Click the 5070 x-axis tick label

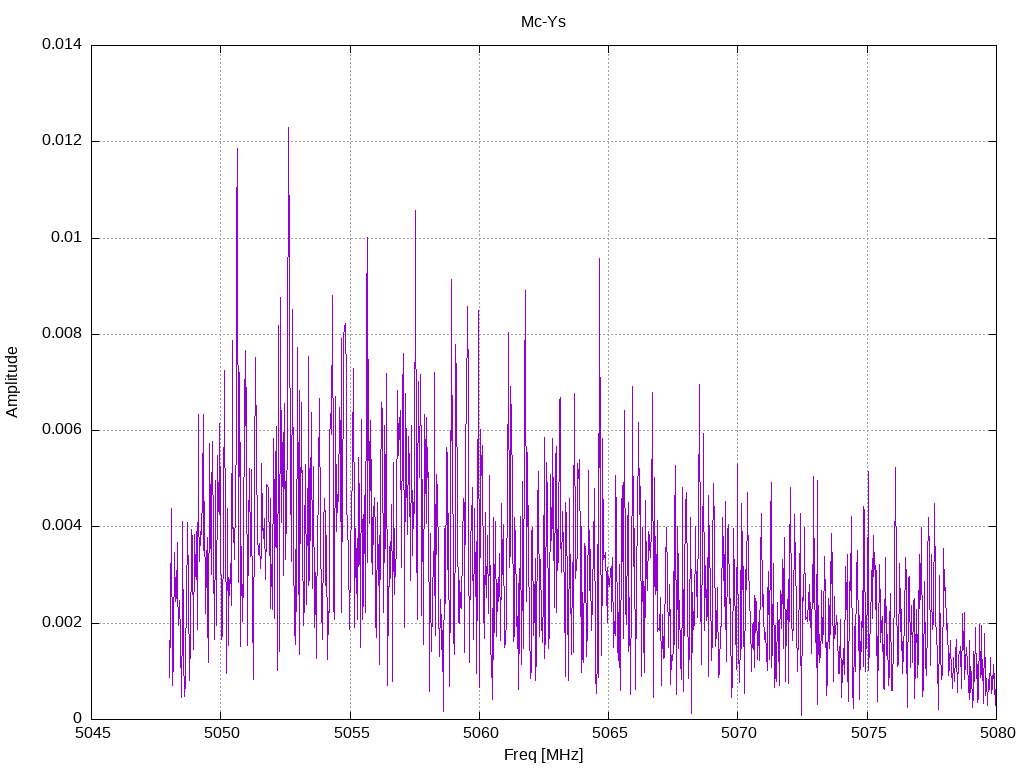tap(739, 733)
